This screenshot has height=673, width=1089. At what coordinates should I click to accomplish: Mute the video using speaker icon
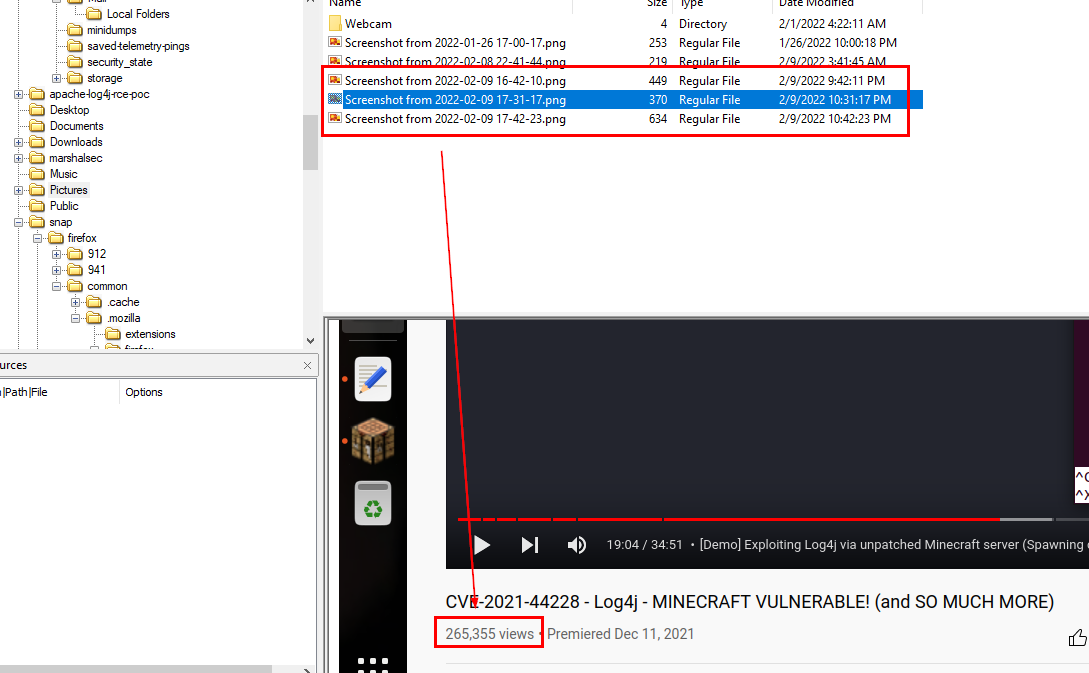pyautogui.click(x=577, y=545)
